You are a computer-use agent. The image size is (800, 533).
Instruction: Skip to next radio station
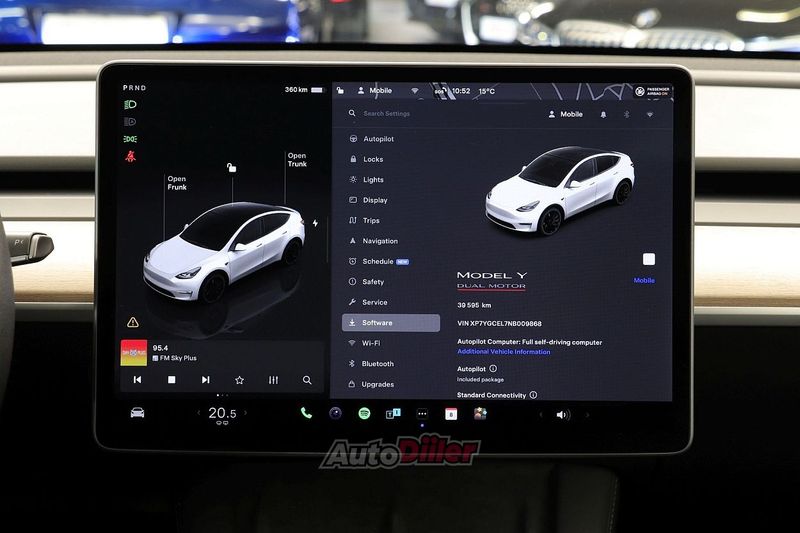(205, 379)
